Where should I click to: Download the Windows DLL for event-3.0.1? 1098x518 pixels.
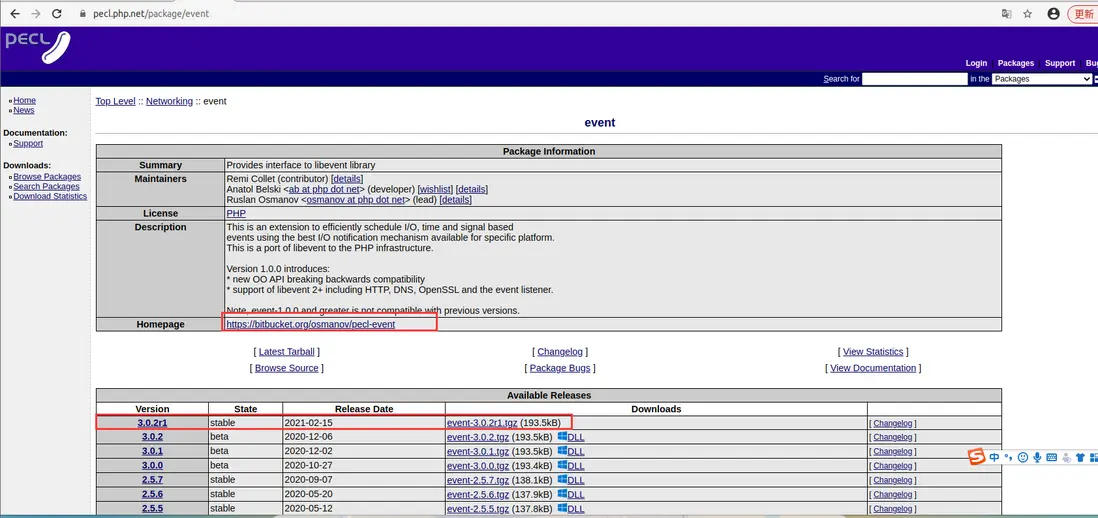point(571,452)
